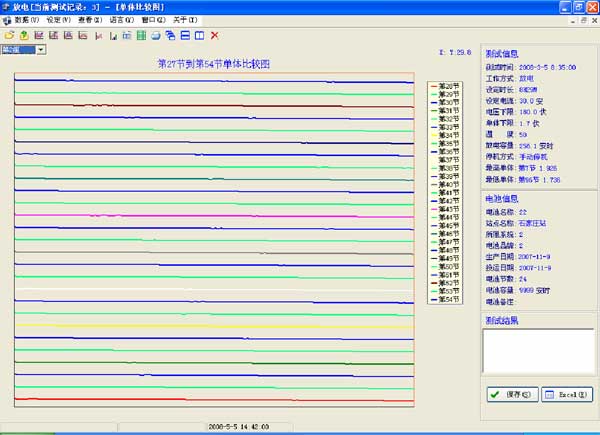
Task: Open the 数据 menu
Action: point(26,20)
